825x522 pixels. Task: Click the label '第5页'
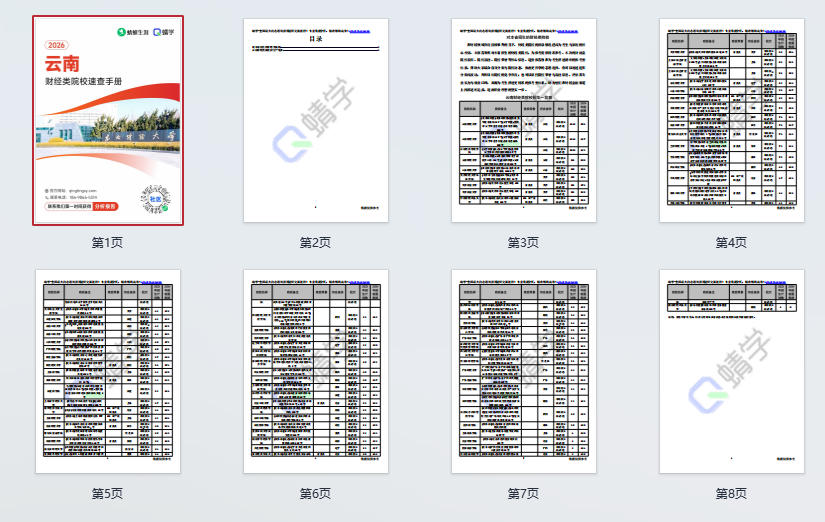pyautogui.click(x=107, y=494)
